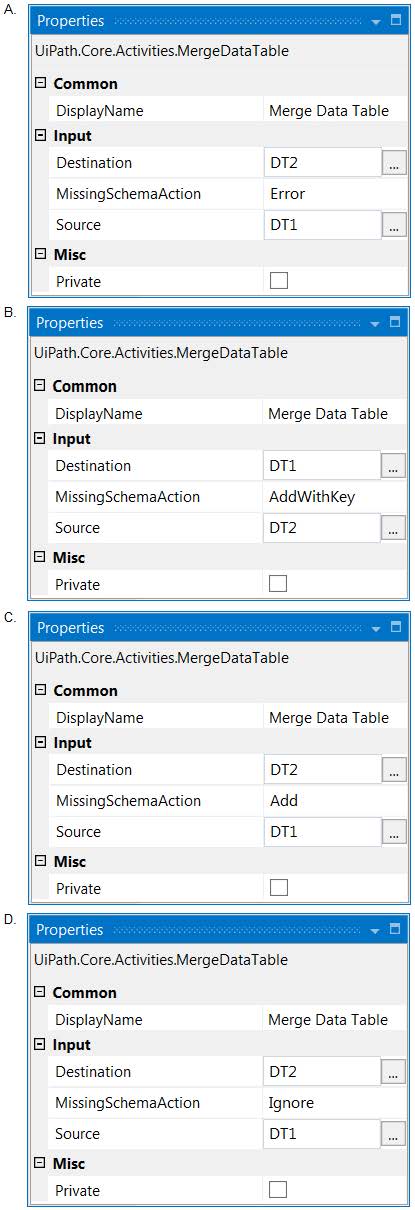Collapse the Misc section in panel B
Viewport: 415px width, 1210px height.
click(x=40, y=557)
